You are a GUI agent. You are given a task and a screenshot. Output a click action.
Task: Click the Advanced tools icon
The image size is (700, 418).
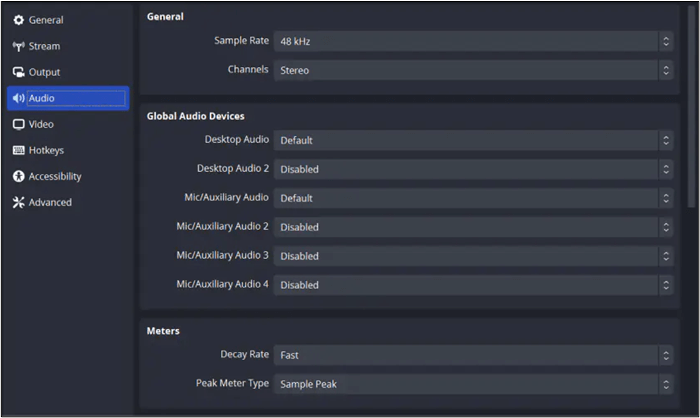18,202
